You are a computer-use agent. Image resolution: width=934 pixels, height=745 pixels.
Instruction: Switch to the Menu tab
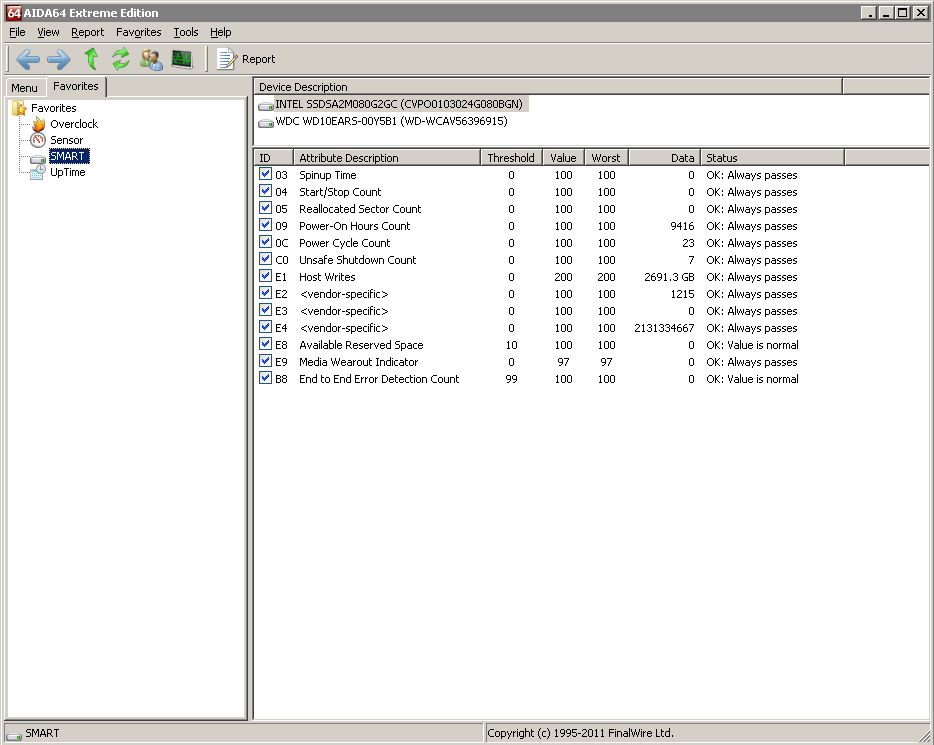(x=24, y=88)
